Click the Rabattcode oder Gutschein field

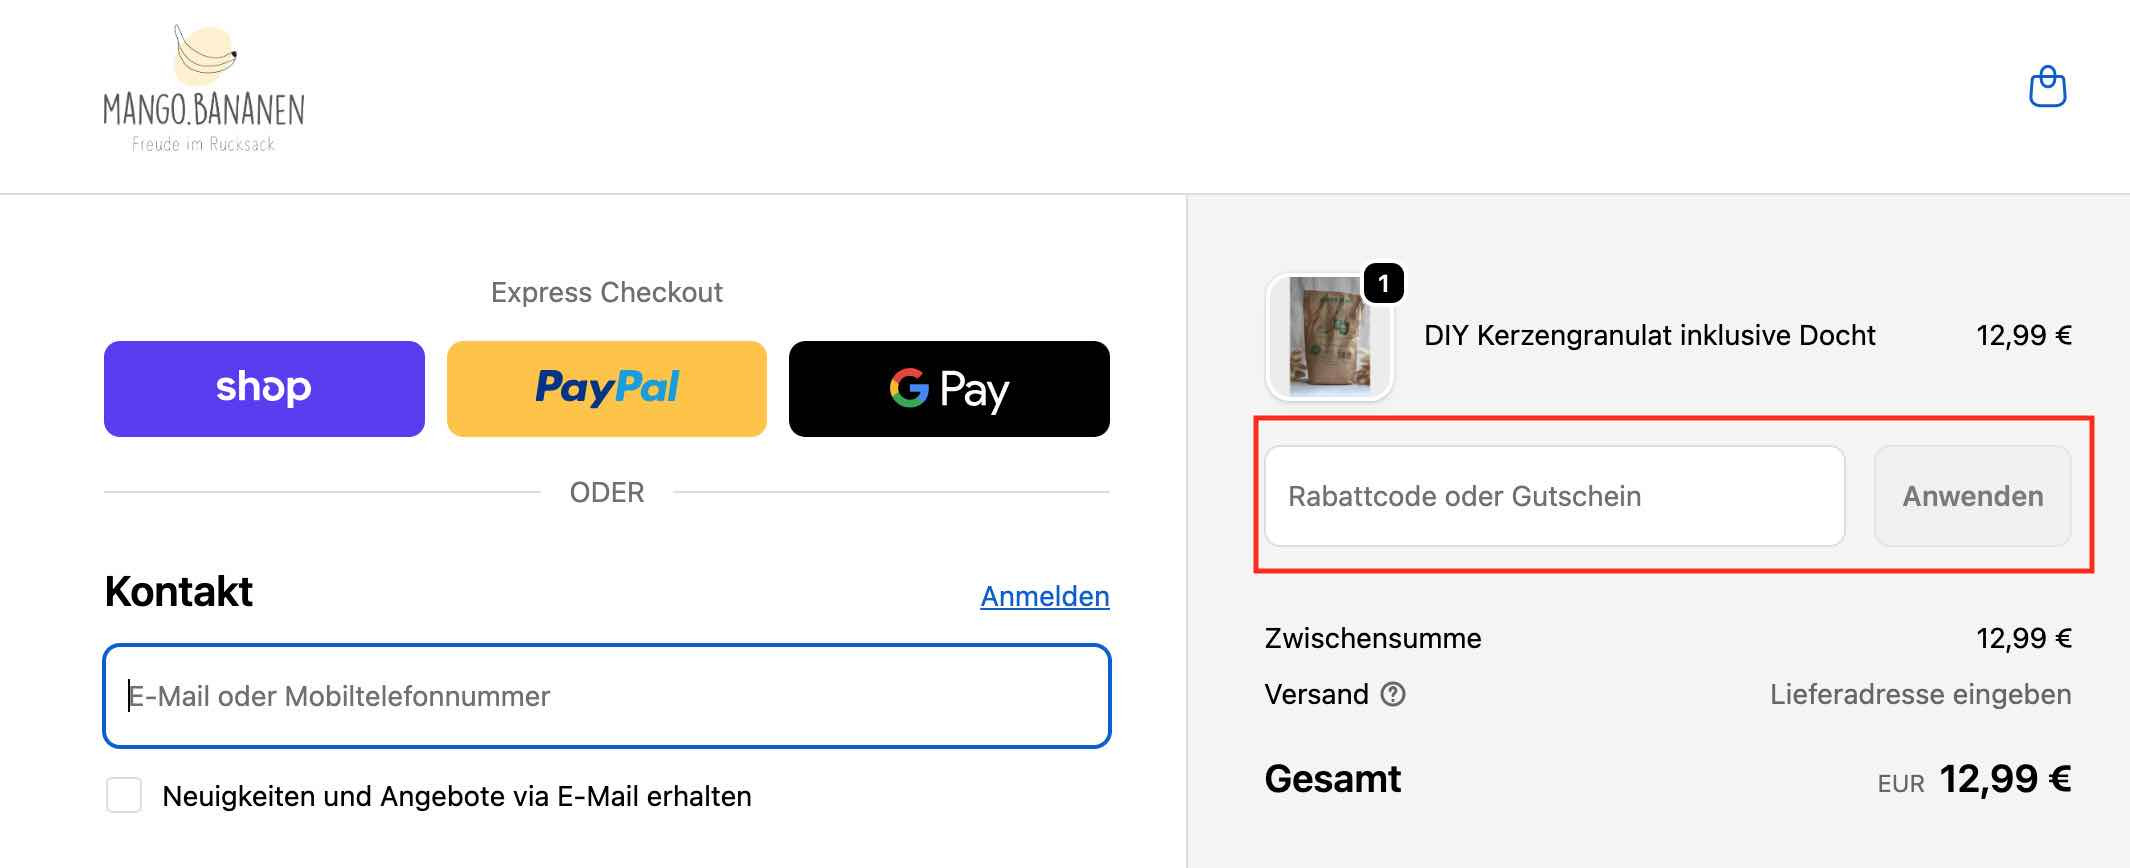(1554, 496)
